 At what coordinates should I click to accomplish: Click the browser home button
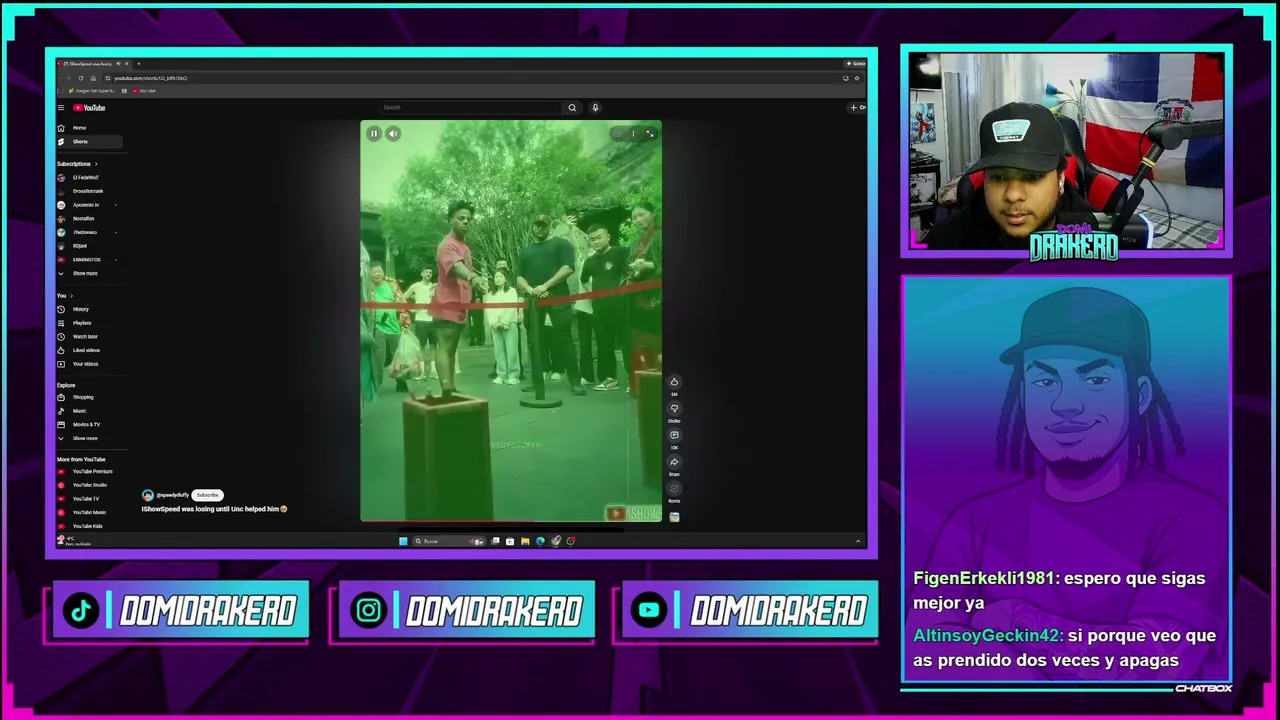93,78
